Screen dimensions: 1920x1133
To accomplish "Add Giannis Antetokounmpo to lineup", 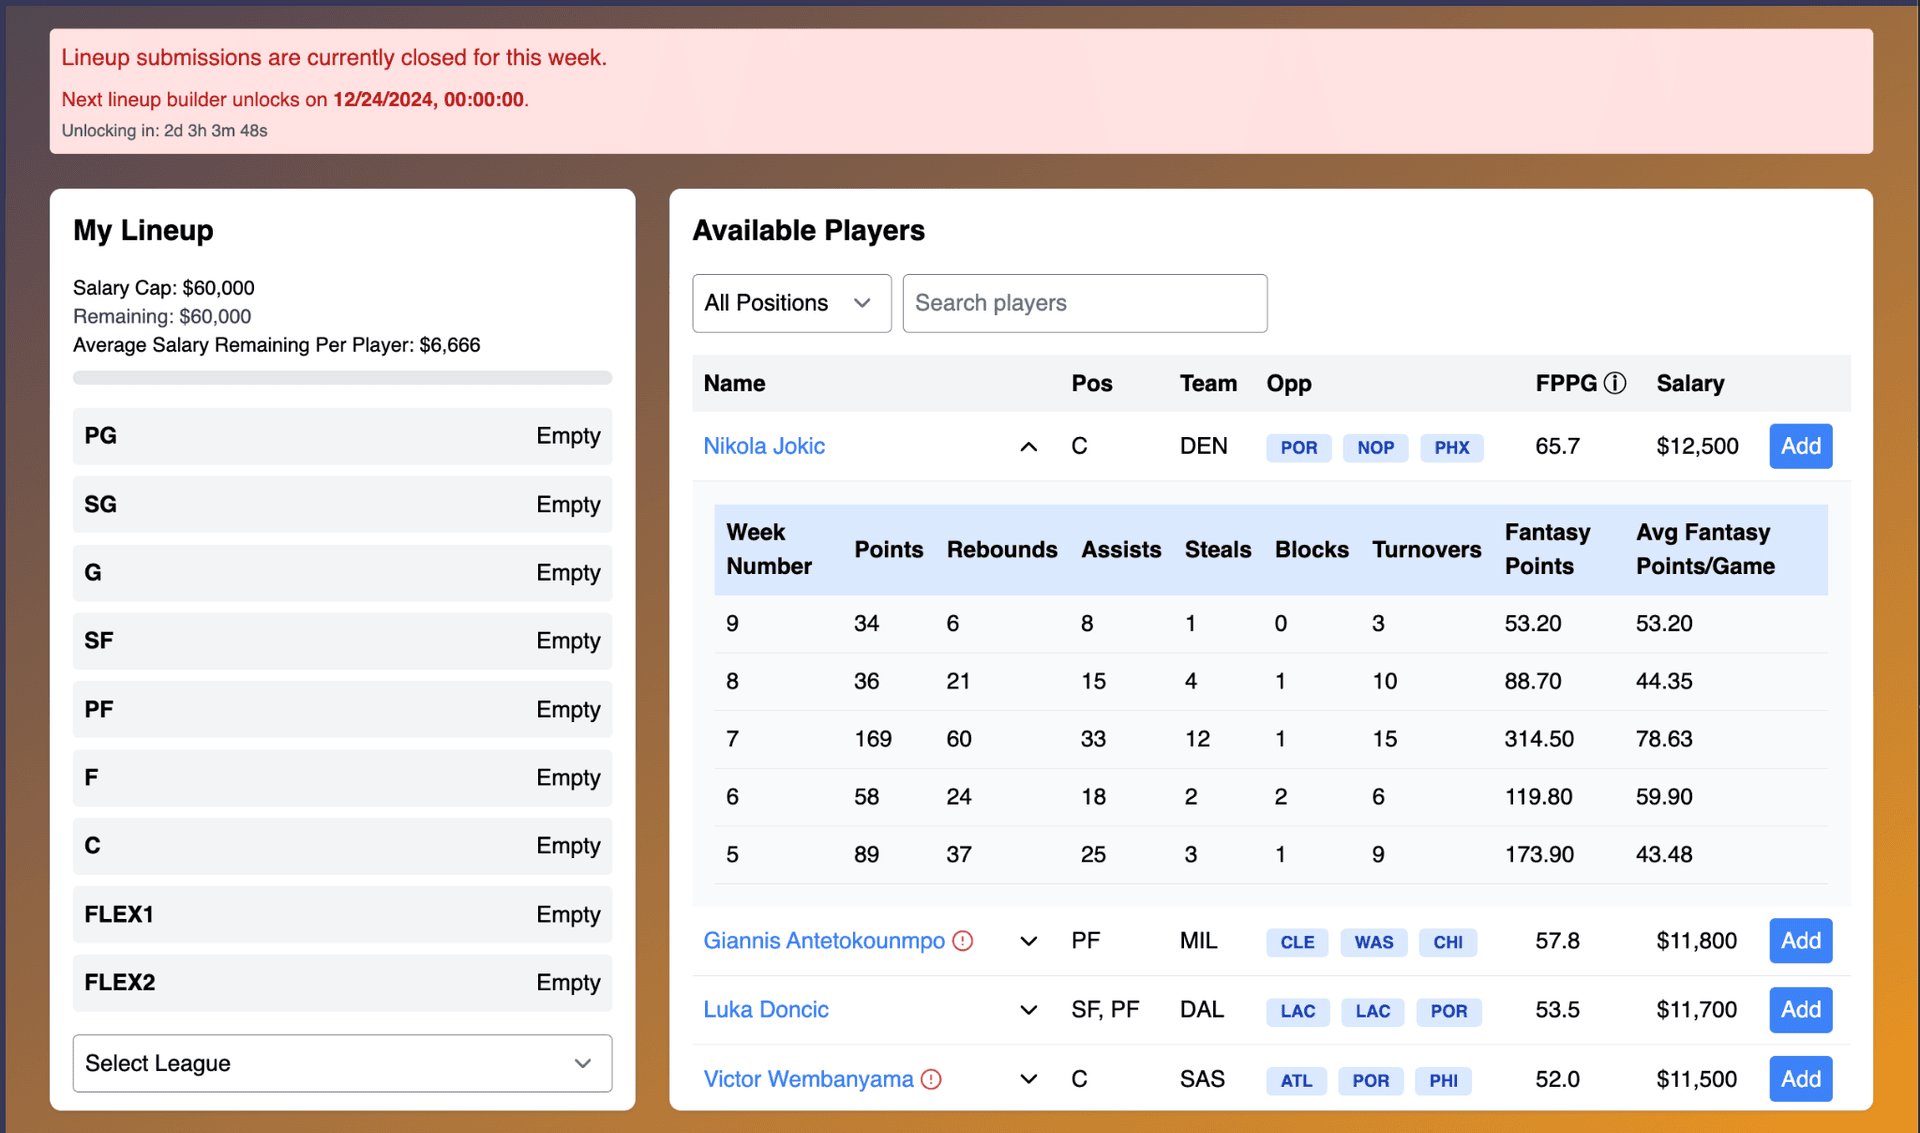I will click(x=1800, y=941).
